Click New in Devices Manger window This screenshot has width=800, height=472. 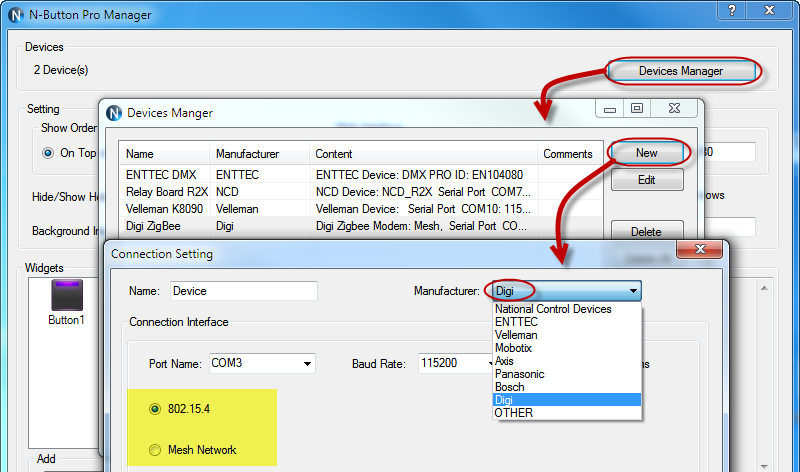pyautogui.click(x=647, y=153)
